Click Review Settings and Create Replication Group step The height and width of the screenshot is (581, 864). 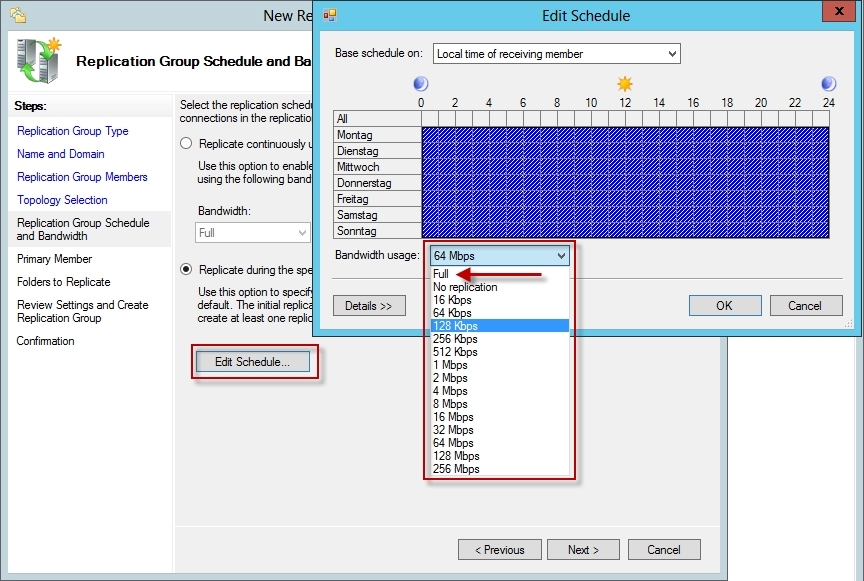tap(83, 311)
